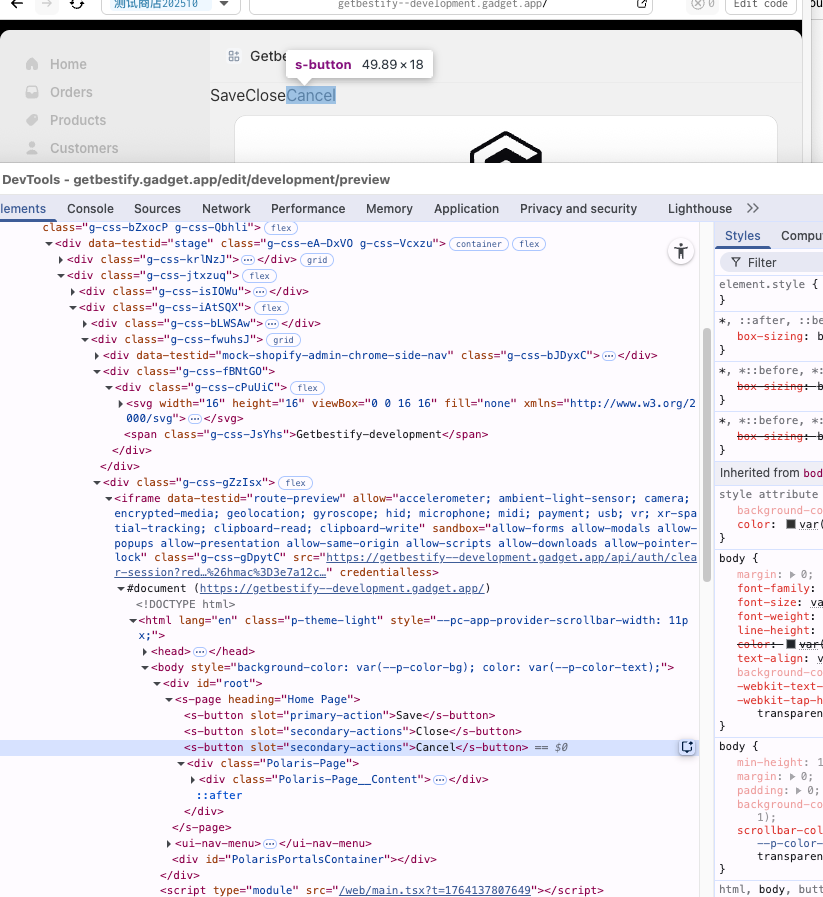Switch to the Console tab
823x897 pixels.
tap(90, 209)
